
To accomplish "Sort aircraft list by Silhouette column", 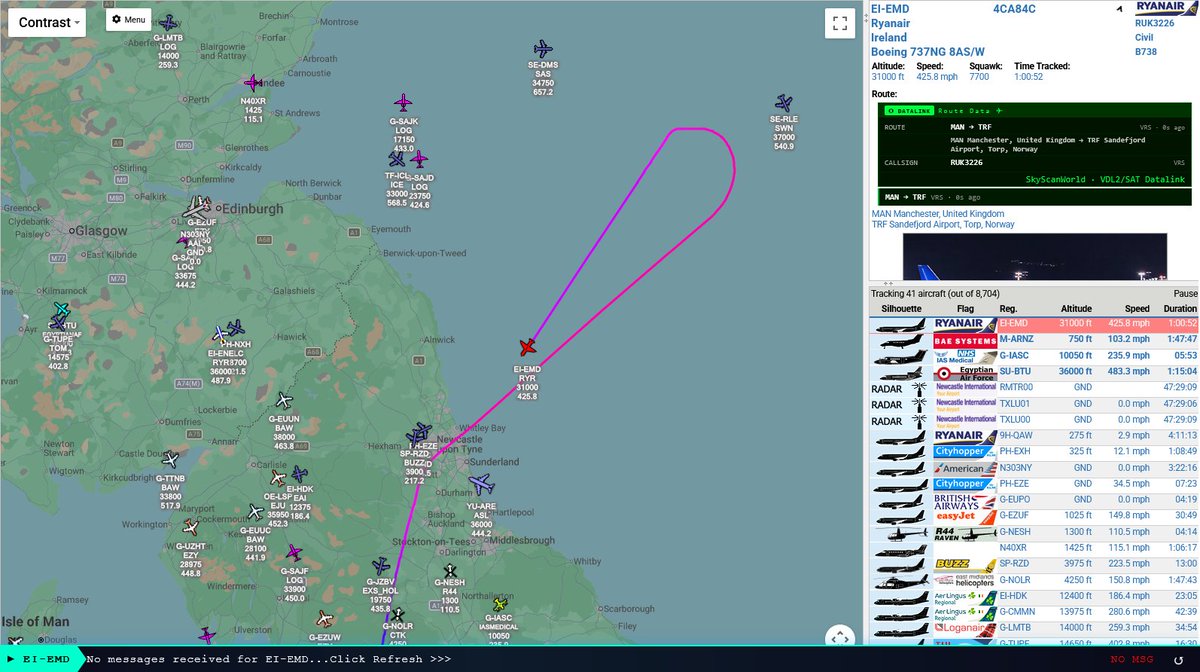I will tap(900, 309).
